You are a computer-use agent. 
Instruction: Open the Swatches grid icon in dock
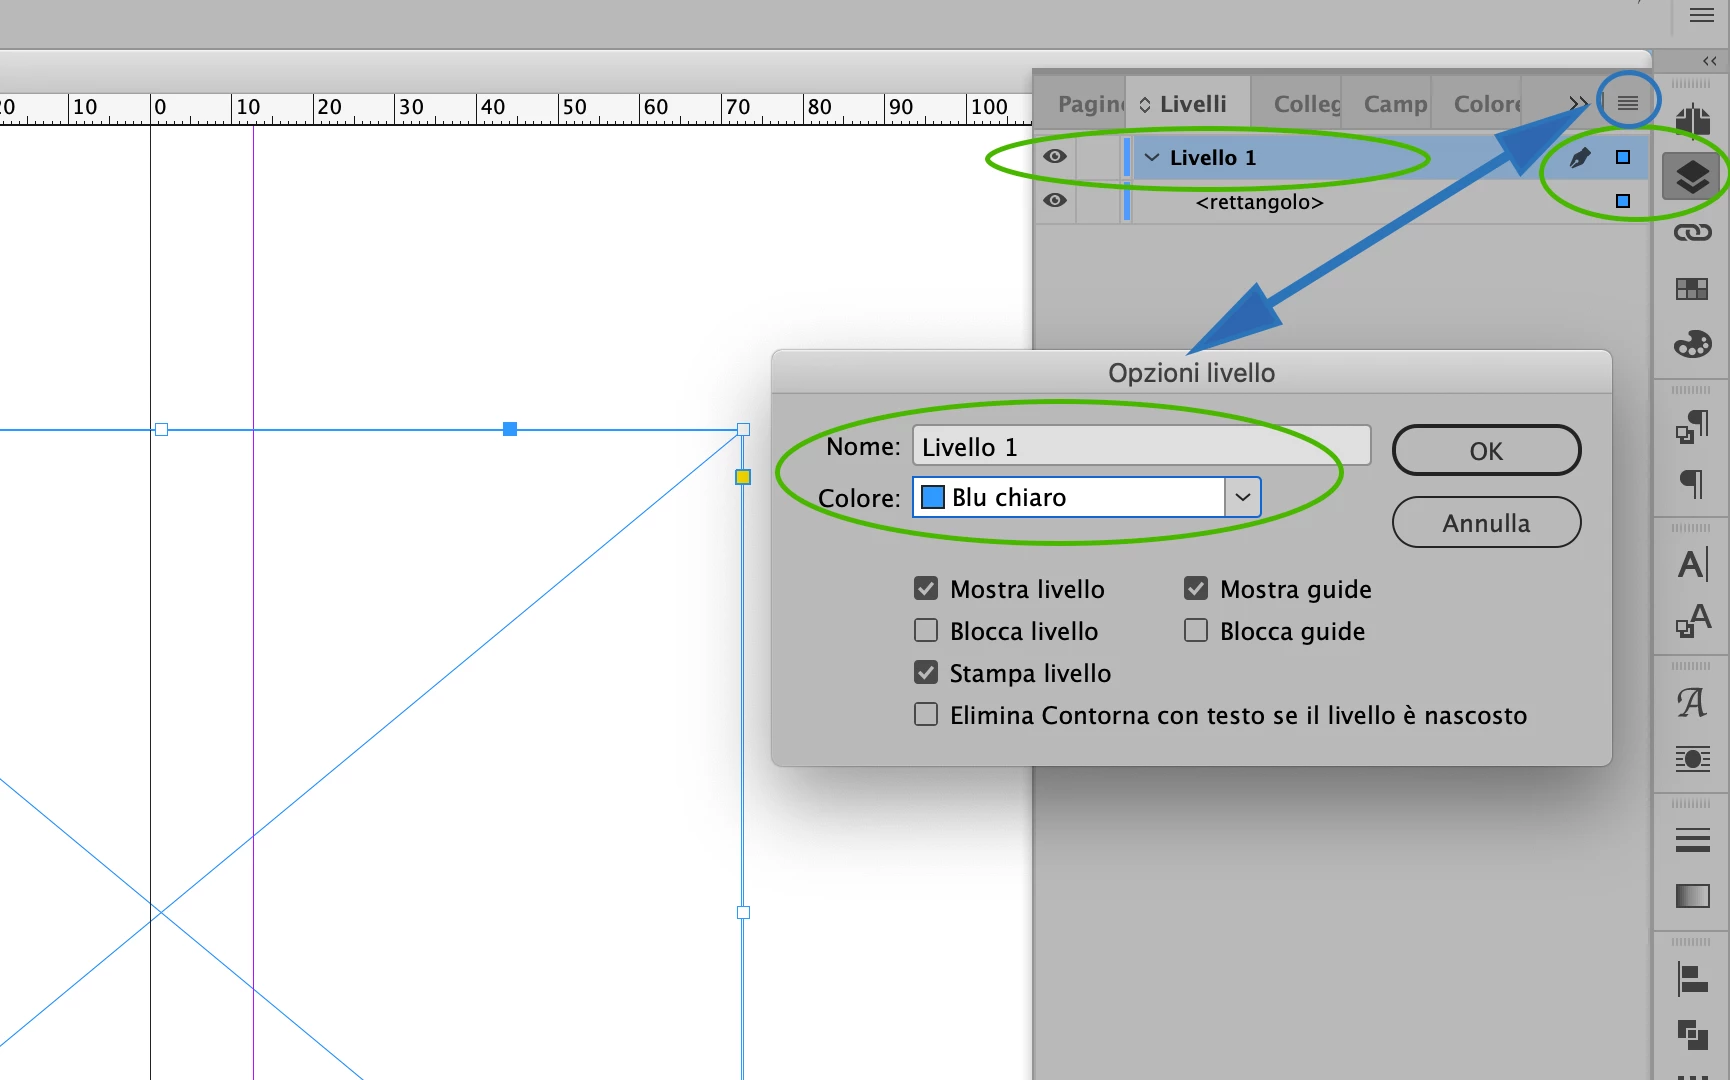coord(1692,289)
